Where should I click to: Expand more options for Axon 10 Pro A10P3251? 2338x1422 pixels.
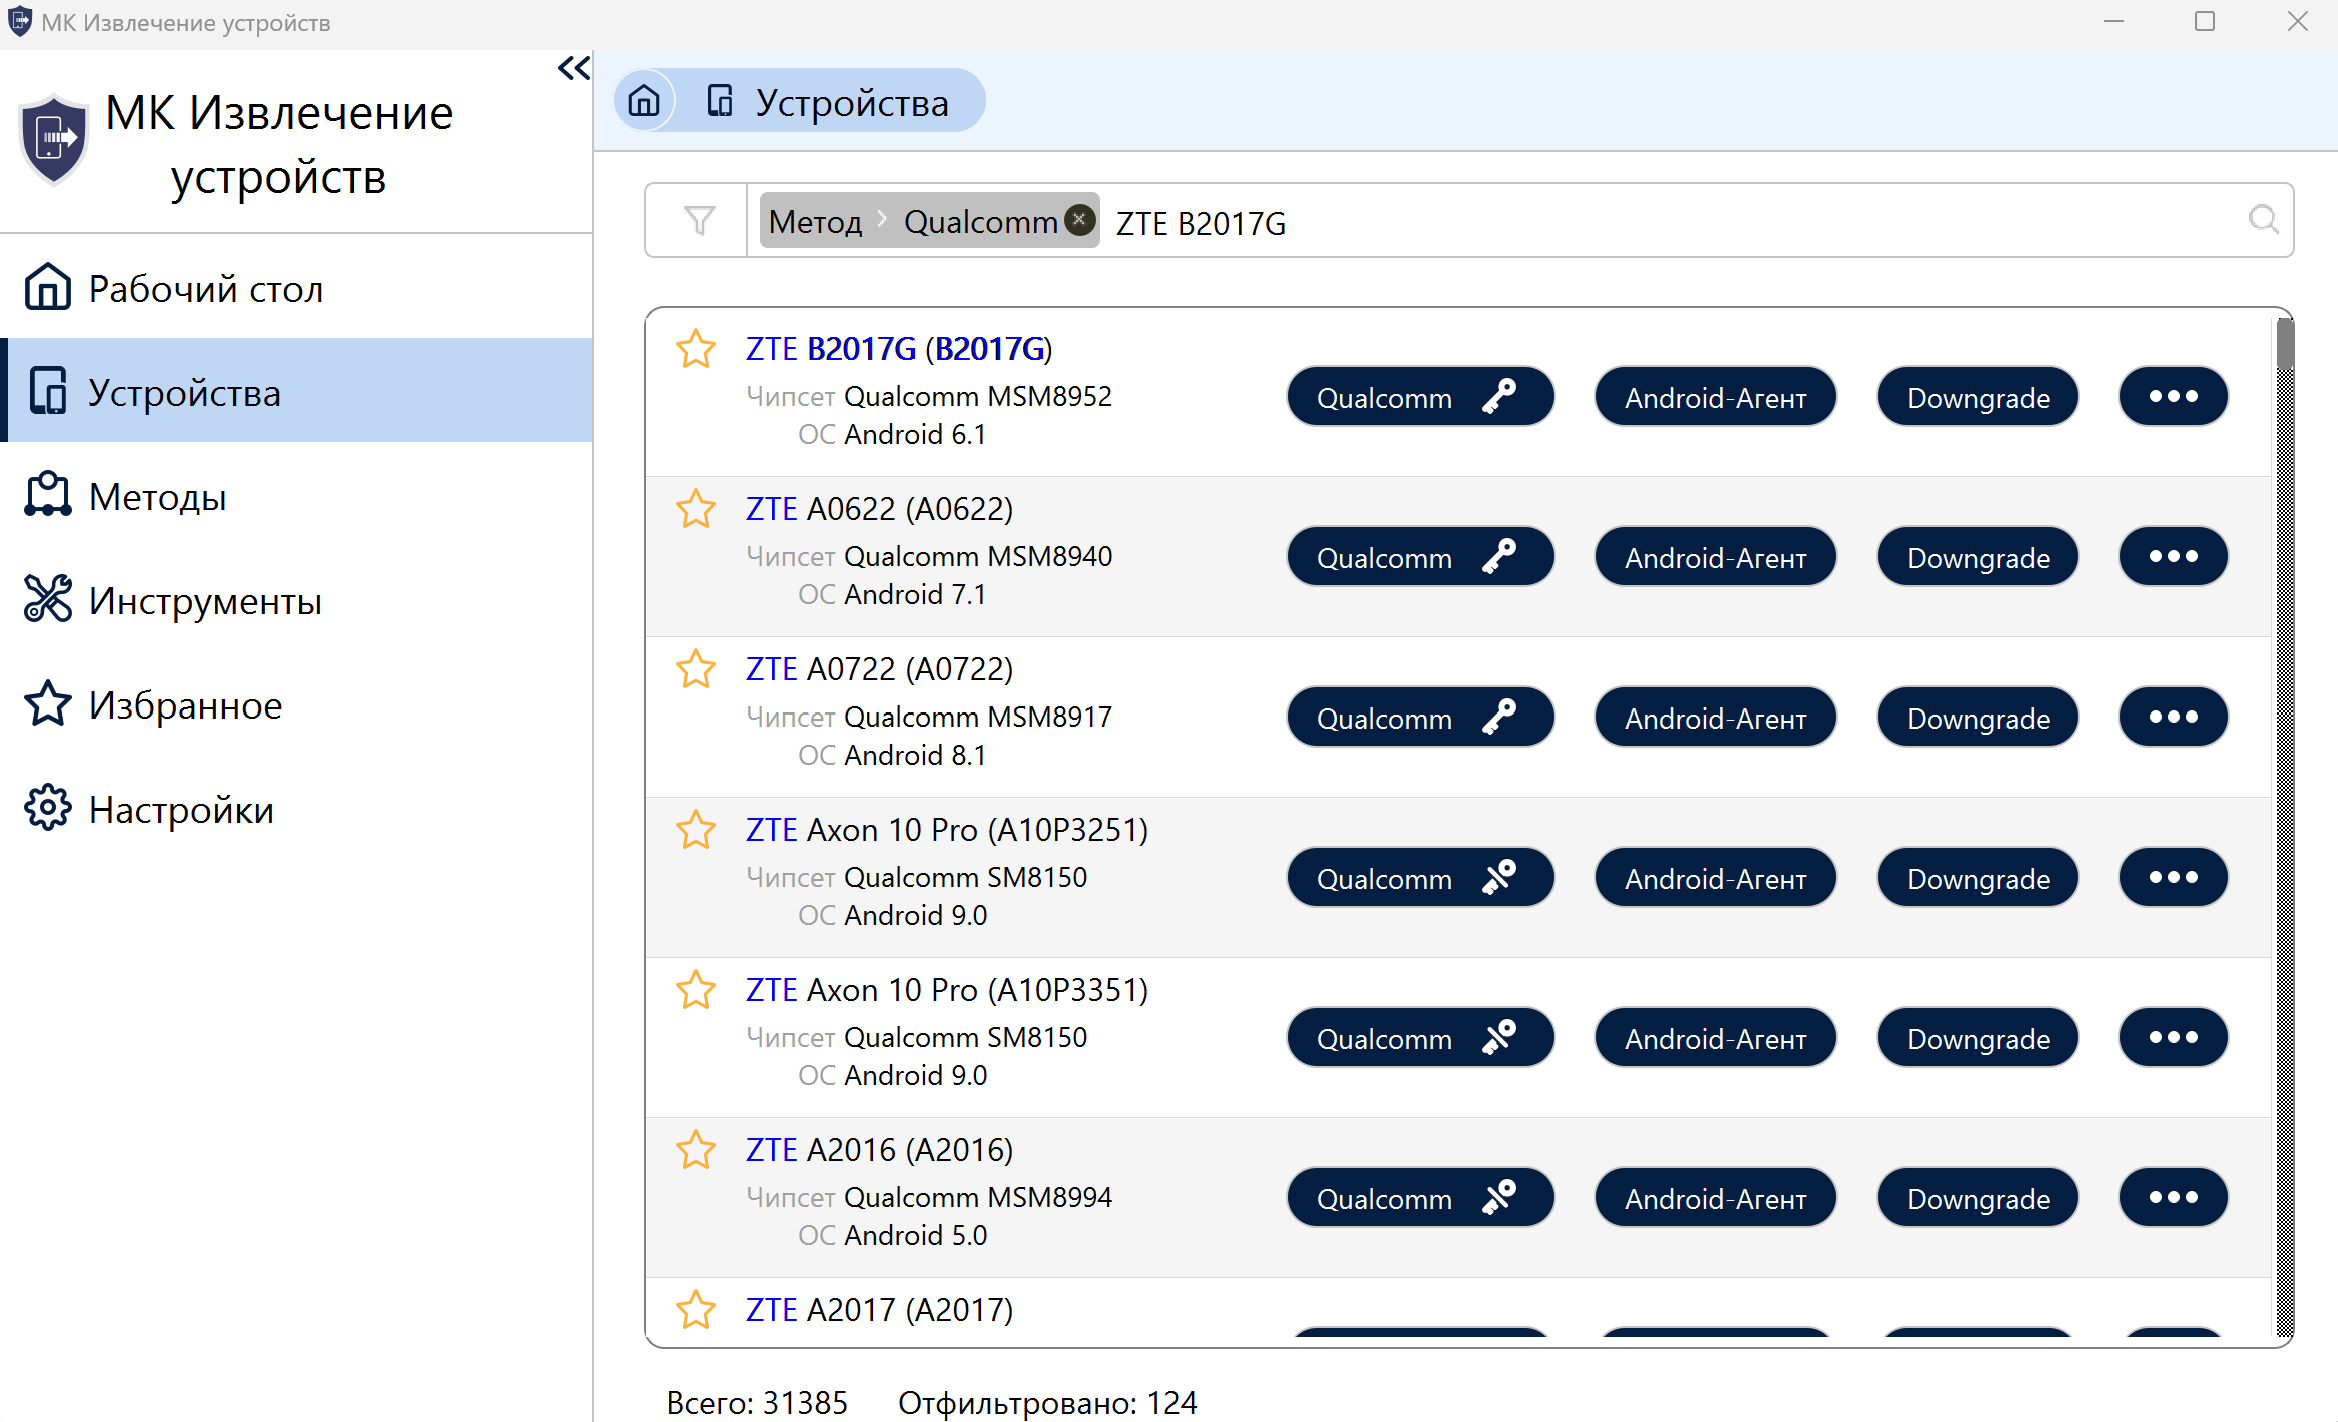point(2173,878)
